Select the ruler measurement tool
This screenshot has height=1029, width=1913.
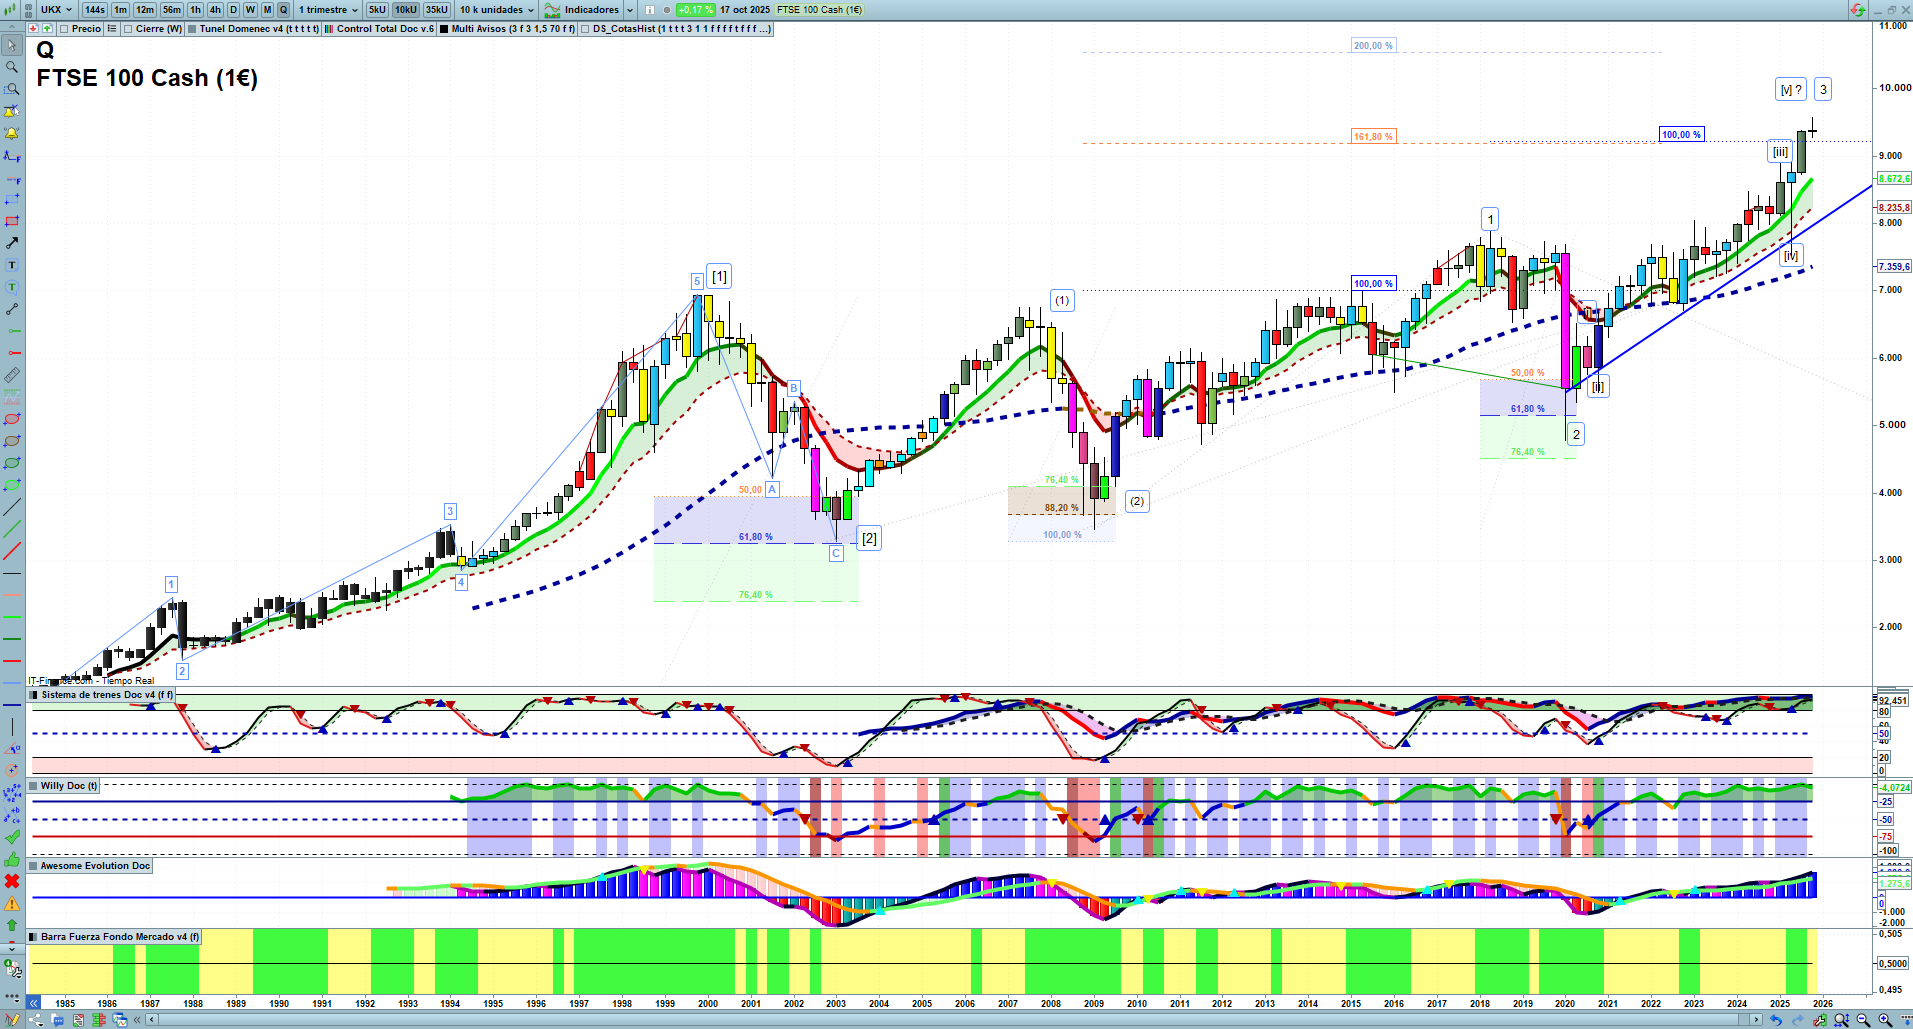tap(12, 375)
